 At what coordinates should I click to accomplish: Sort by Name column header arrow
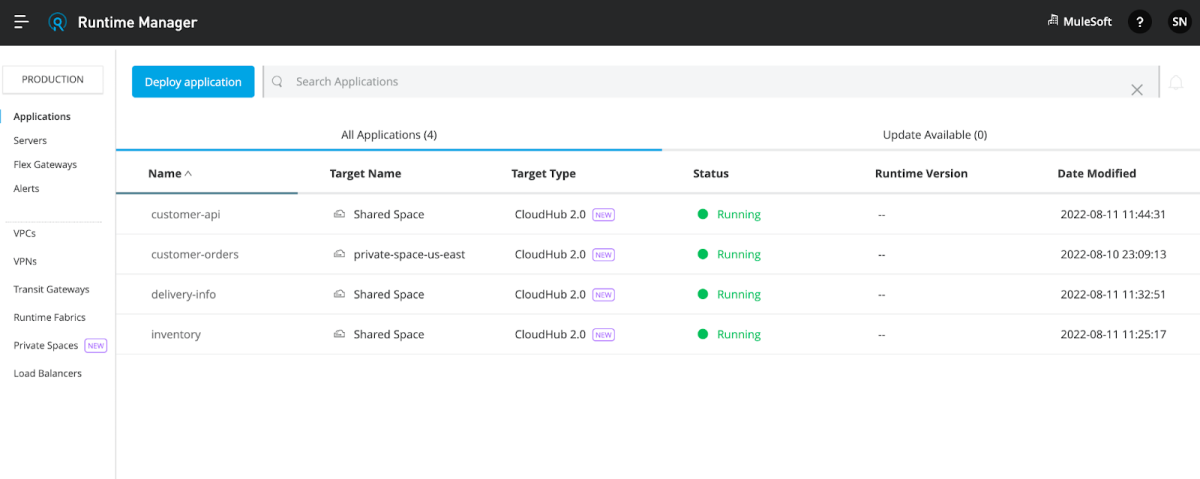pos(188,174)
